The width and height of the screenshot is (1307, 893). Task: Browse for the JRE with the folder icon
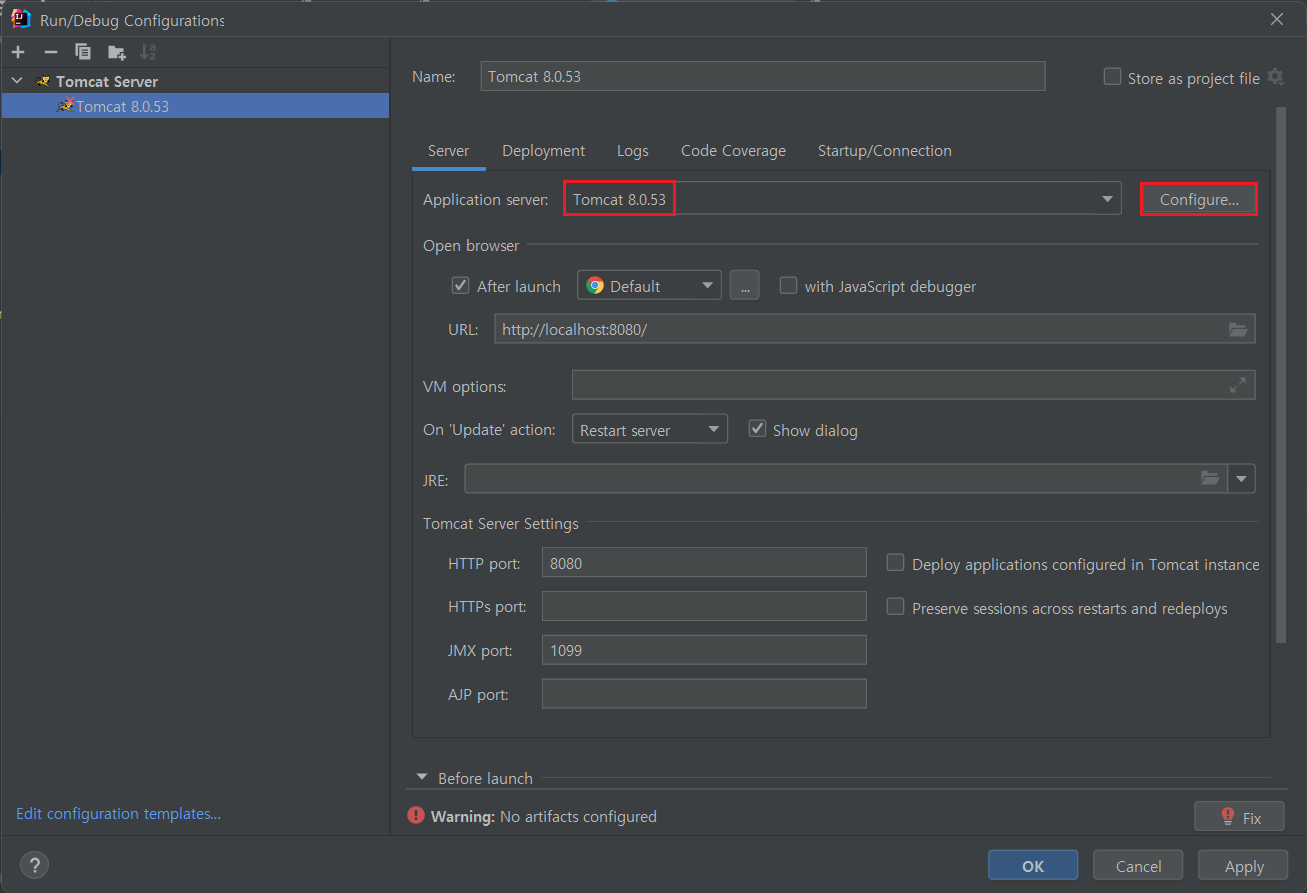coord(1210,479)
